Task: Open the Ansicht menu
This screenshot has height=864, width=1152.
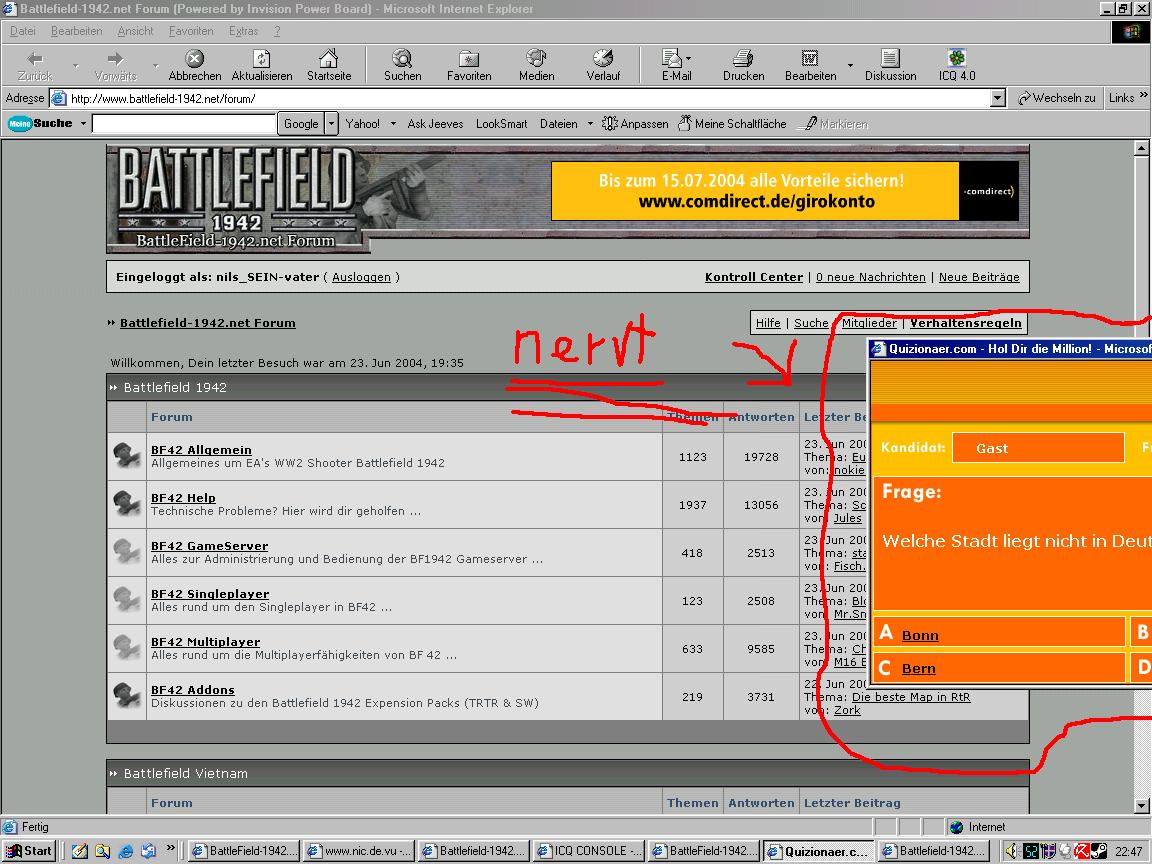Action: click(x=135, y=31)
